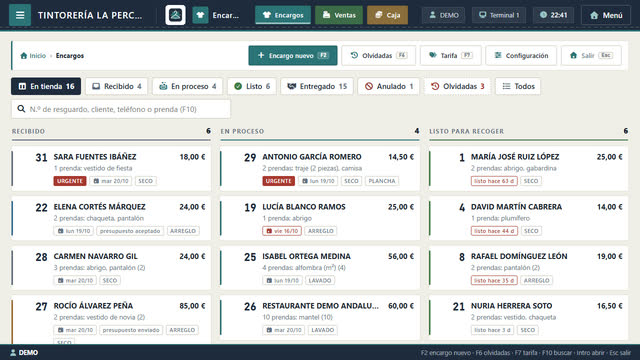The width and height of the screenshot is (640, 360).
Task: Click the 60,00 € price on order 26
Action: pos(401,306)
